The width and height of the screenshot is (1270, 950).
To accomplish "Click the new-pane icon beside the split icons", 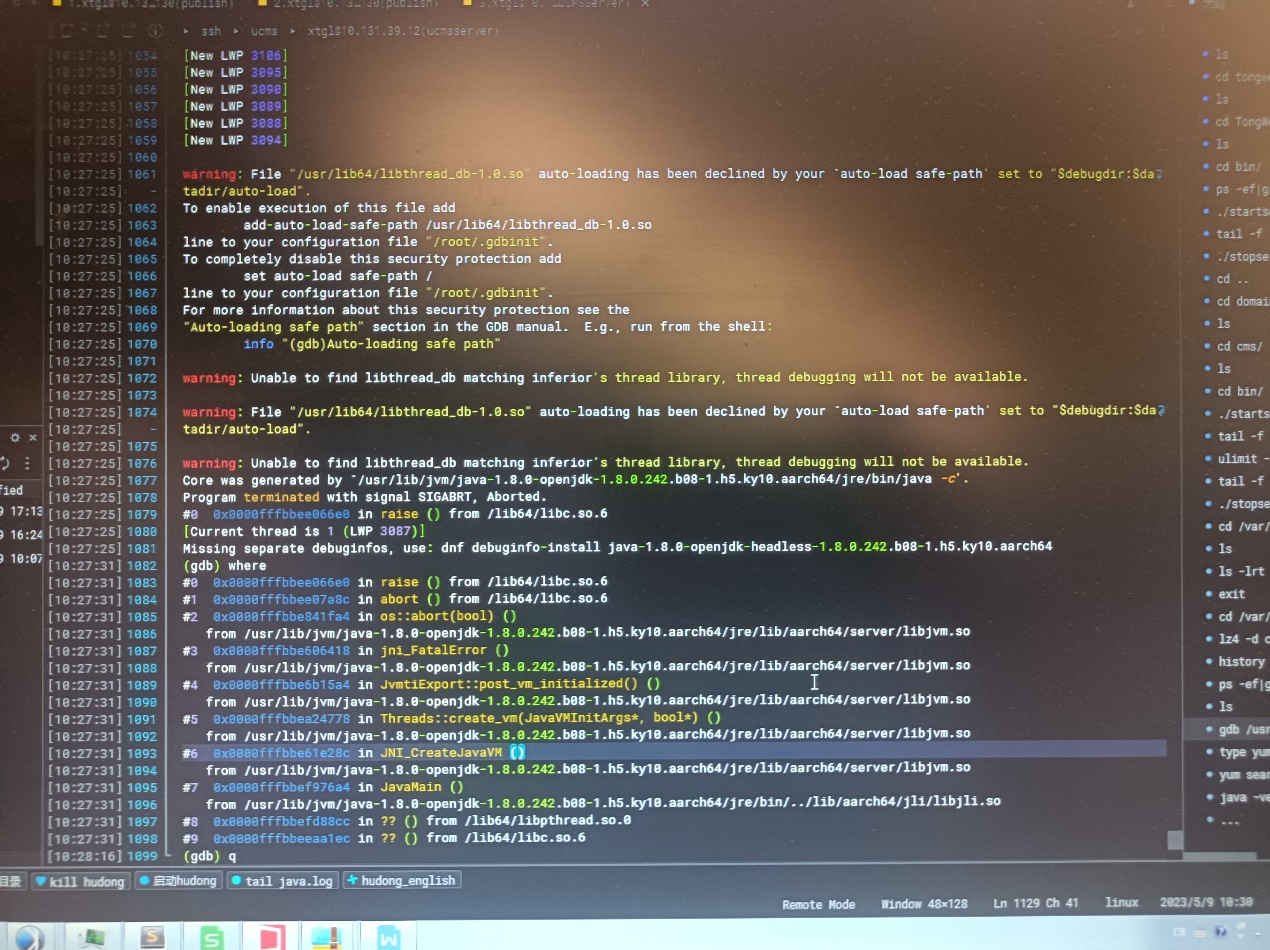I will pos(127,30).
